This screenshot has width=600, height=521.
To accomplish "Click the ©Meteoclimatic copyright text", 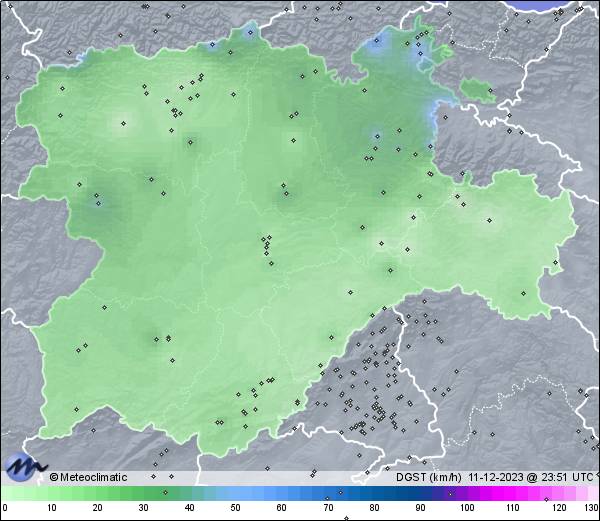I will click(88, 477).
